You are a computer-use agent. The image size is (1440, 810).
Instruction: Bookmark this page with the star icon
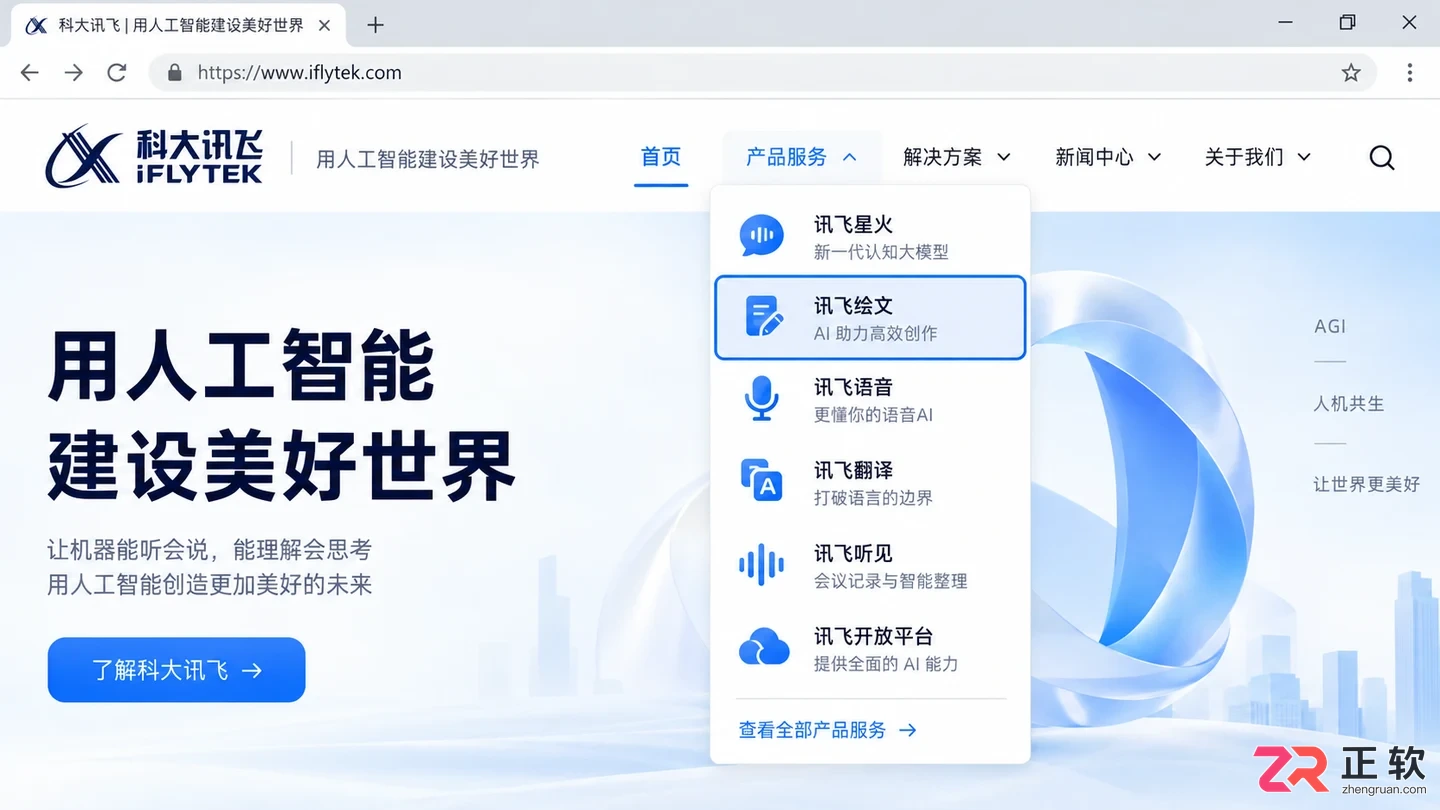[1351, 73]
